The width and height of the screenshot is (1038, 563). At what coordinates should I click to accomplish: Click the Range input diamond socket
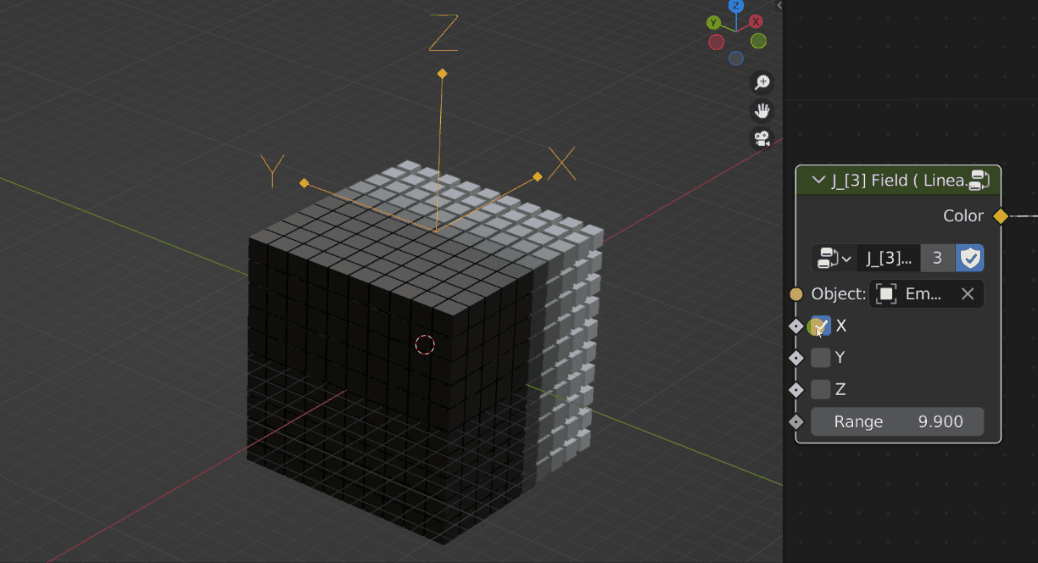(796, 422)
